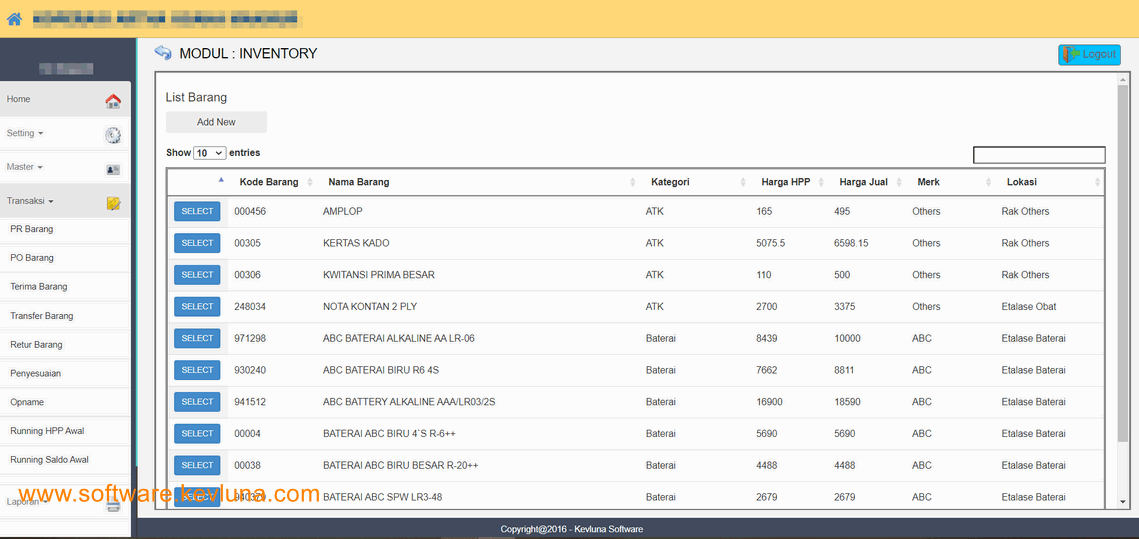Click item code 248034
This screenshot has height=539, width=1139.
pyautogui.click(x=250, y=307)
